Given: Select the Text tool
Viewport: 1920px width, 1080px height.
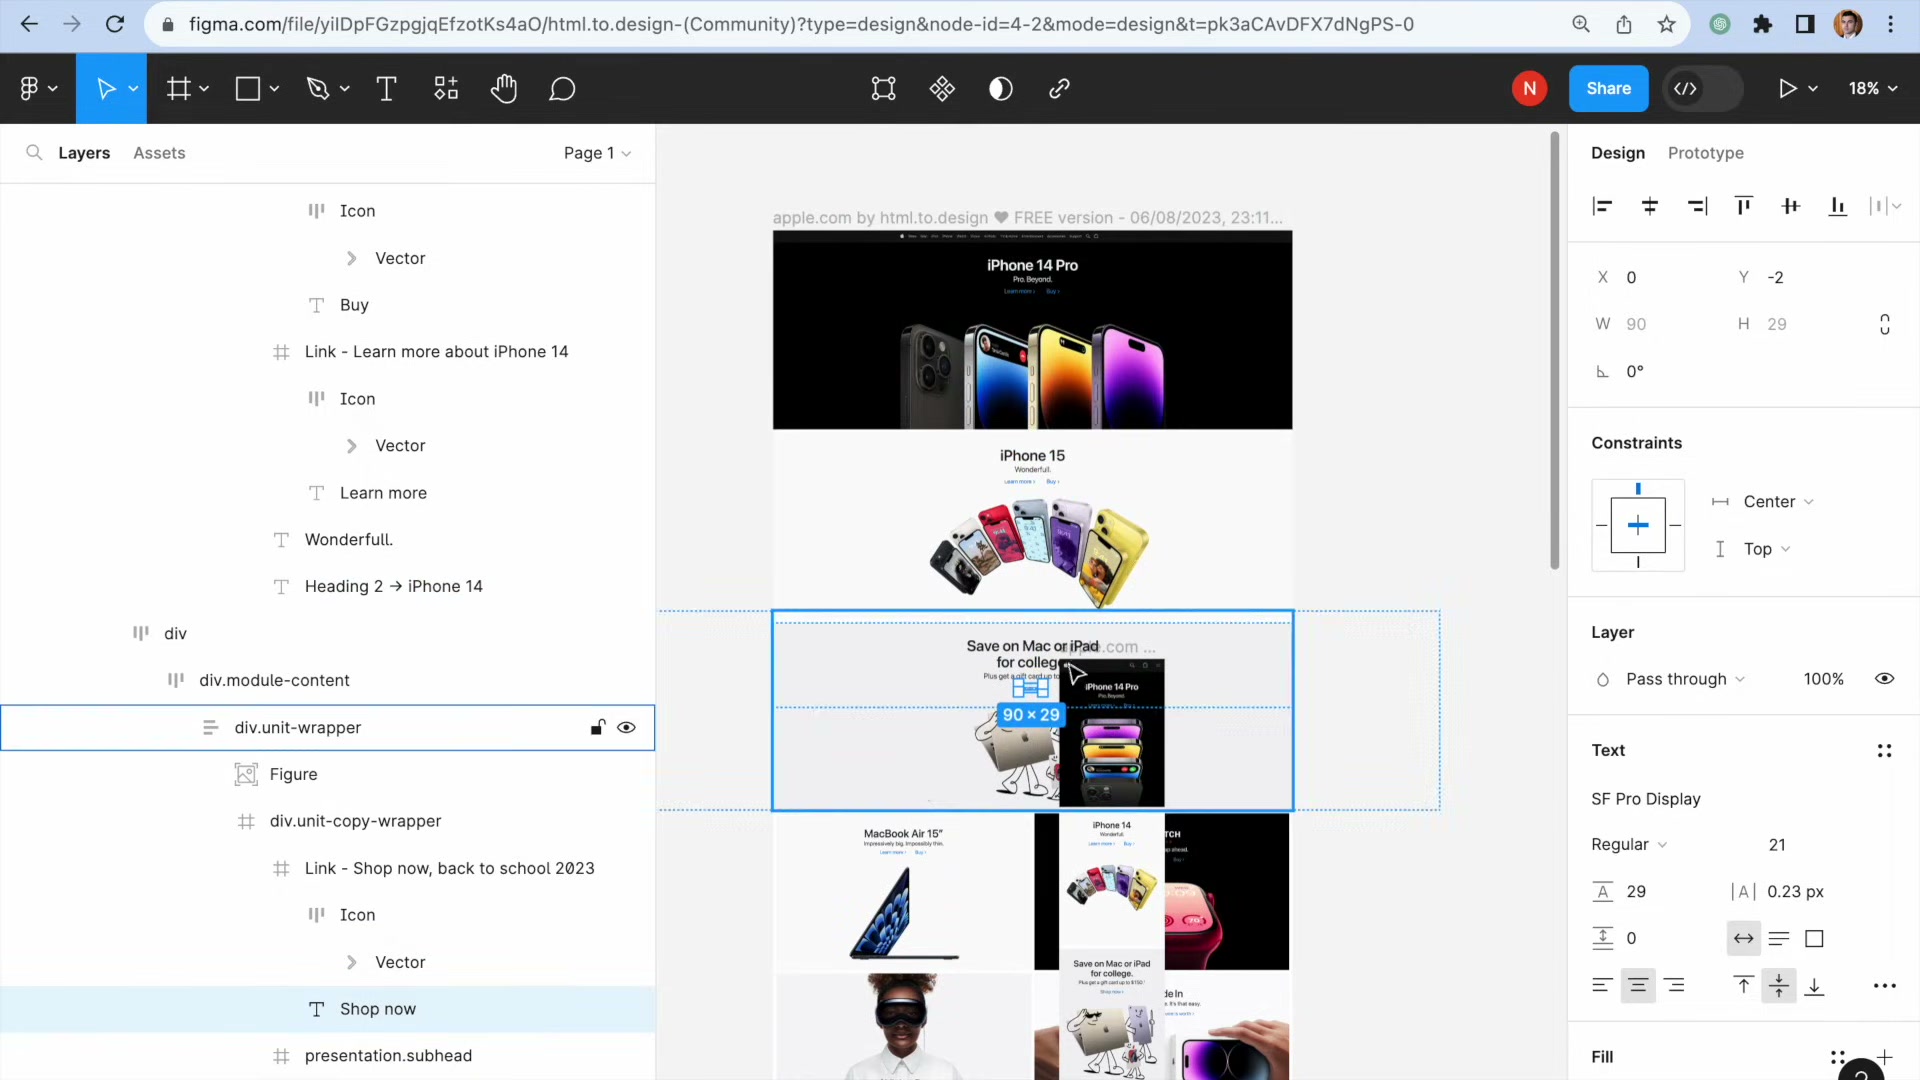Looking at the screenshot, I should [x=386, y=89].
